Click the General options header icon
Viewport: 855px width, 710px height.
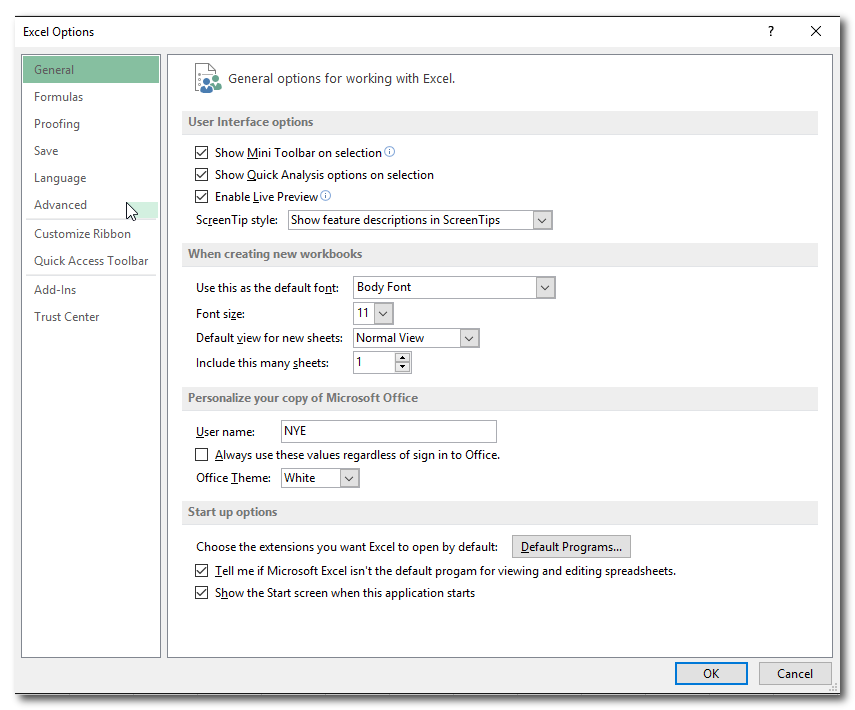pos(207,78)
